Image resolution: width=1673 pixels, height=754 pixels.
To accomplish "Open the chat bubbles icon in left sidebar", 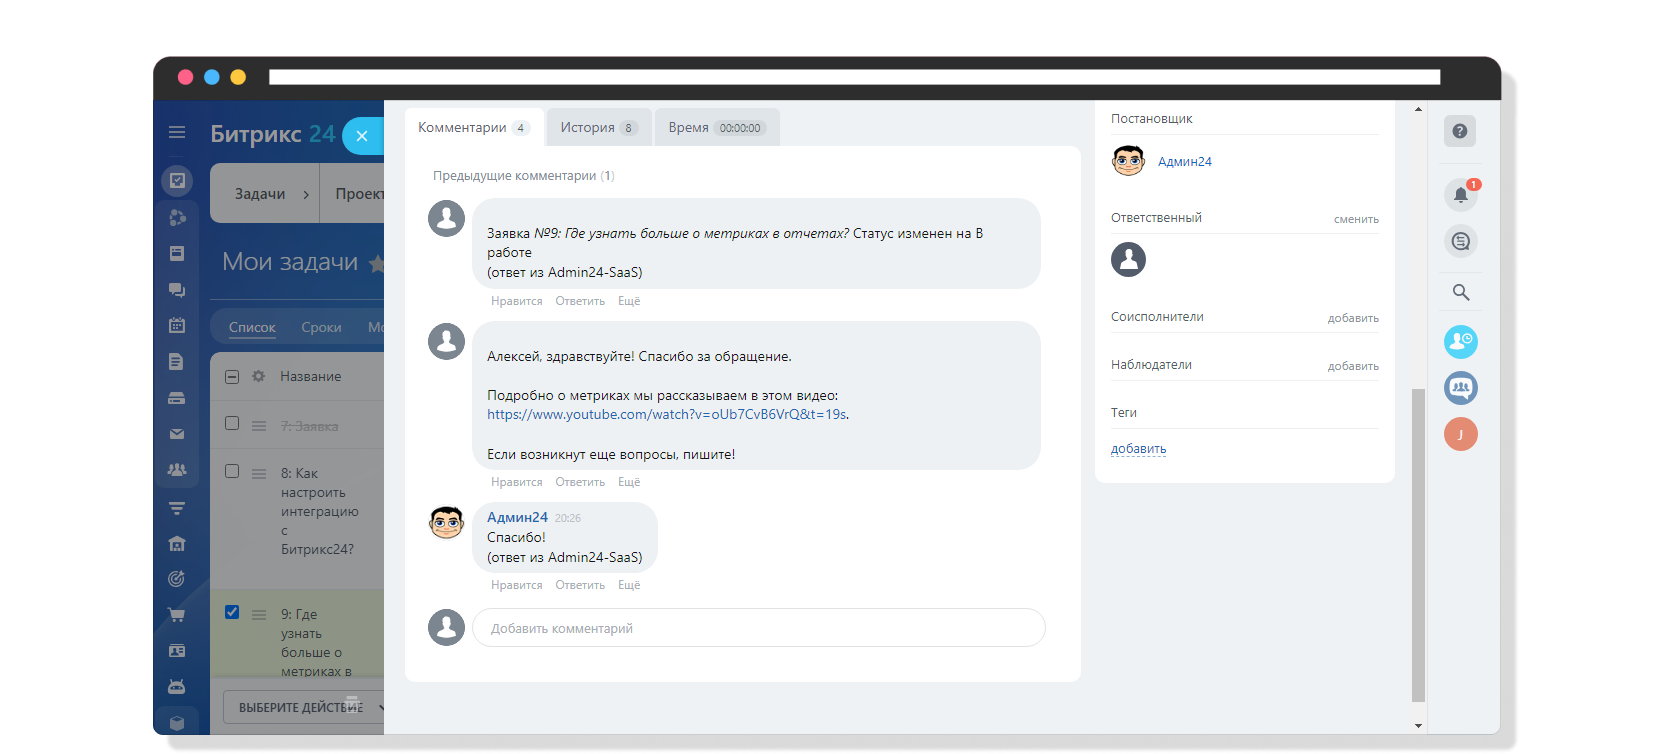I will tap(177, 290).
